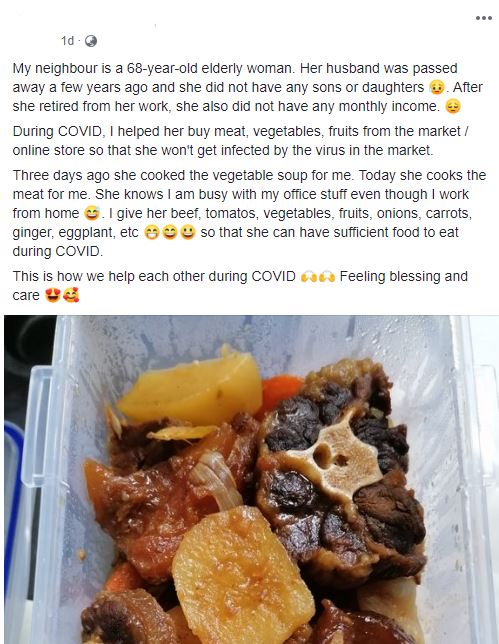This screenshot has width=499, height=644.
Task: Click the paragraph about the 68-year-old neighbour
Action: (x=248, y=87)
